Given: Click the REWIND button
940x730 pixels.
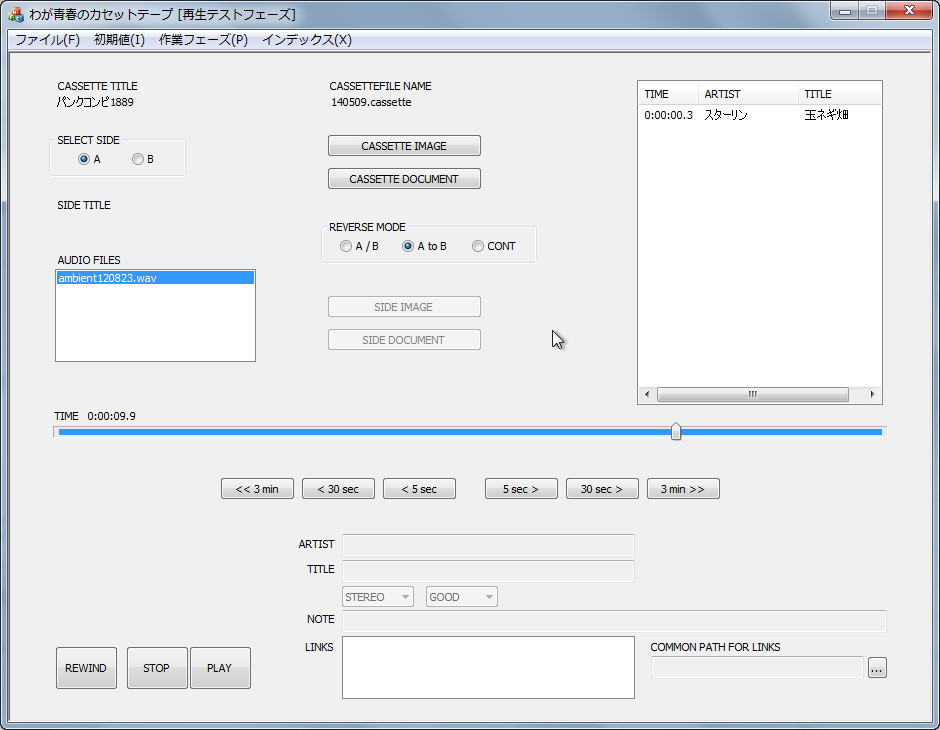Looking at the screenshot, I should tap(86, 668).
